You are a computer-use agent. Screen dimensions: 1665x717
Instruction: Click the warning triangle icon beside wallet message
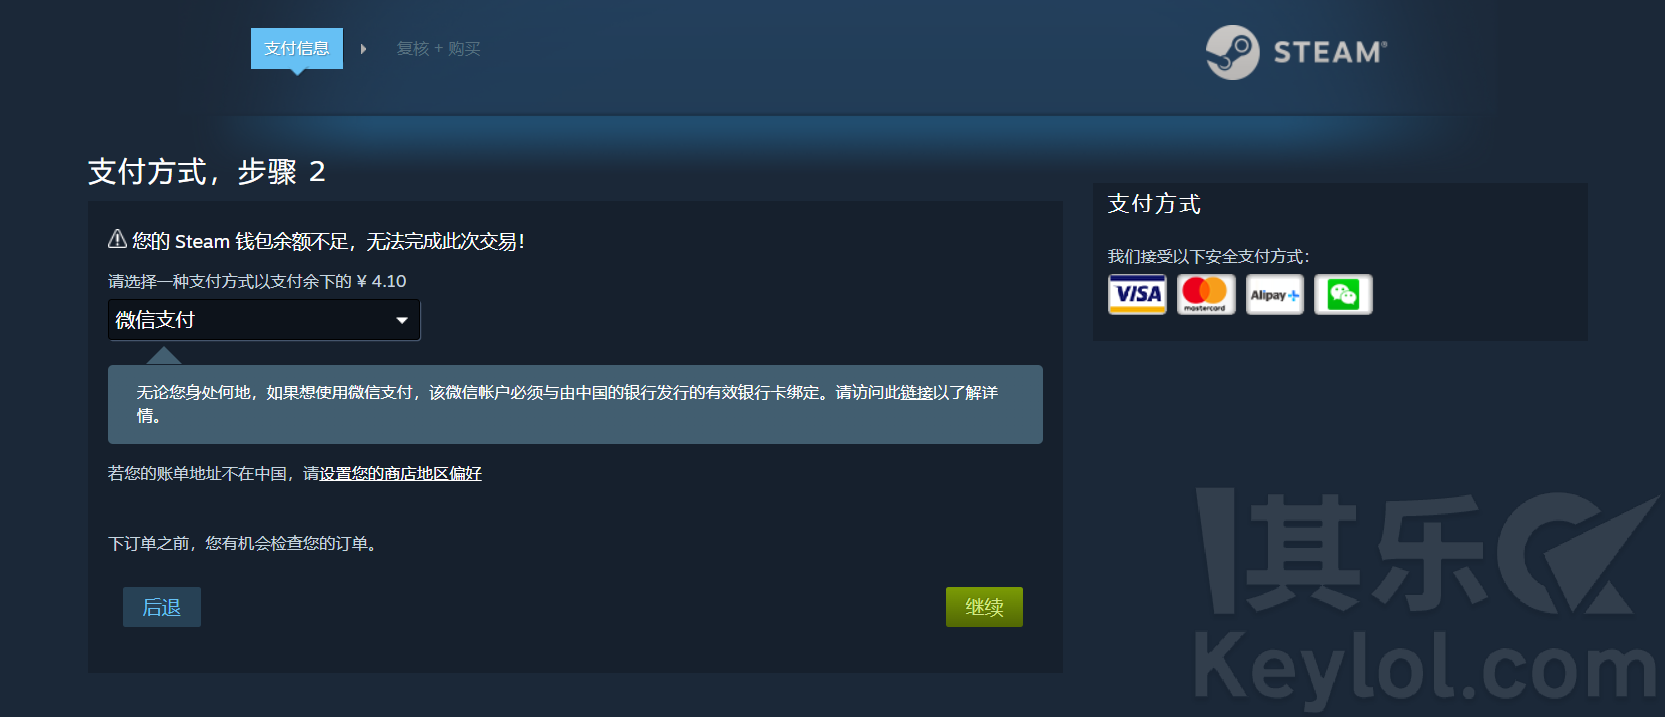[117, 239]
